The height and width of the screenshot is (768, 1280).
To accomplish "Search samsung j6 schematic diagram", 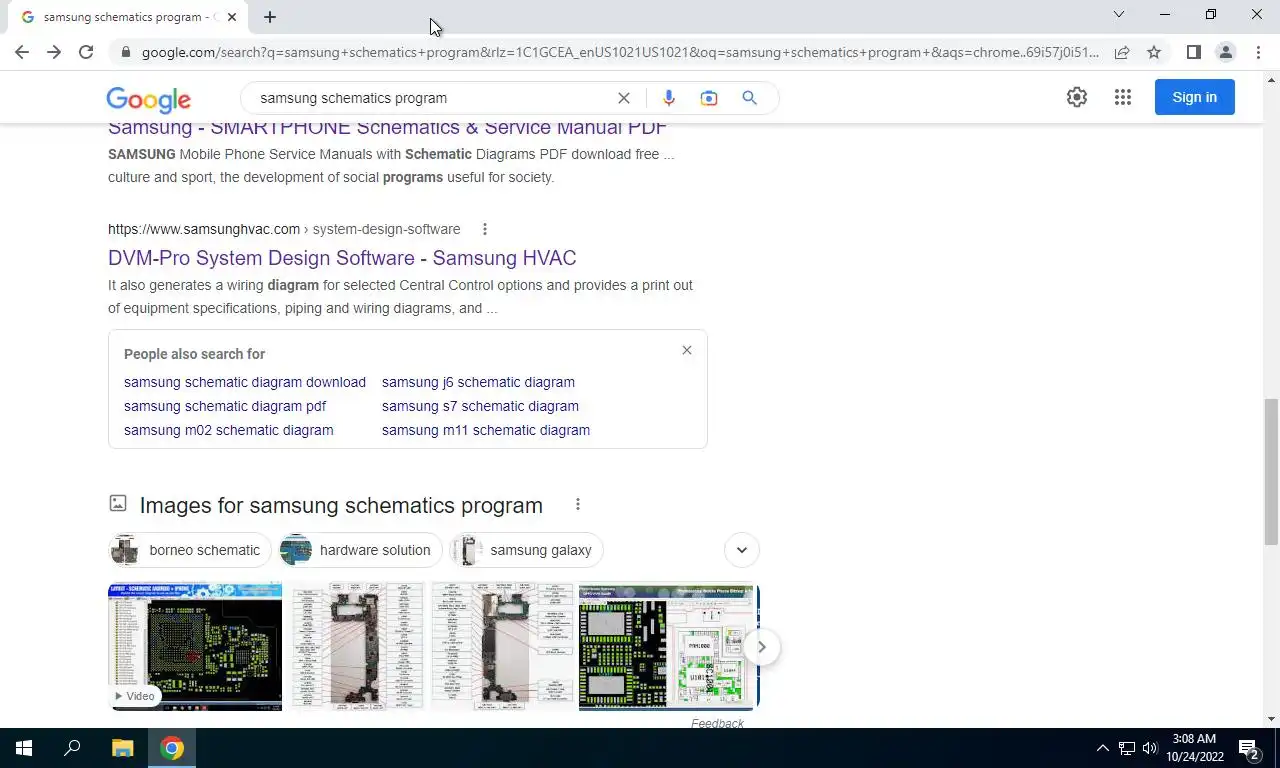I will click(478, 382).
